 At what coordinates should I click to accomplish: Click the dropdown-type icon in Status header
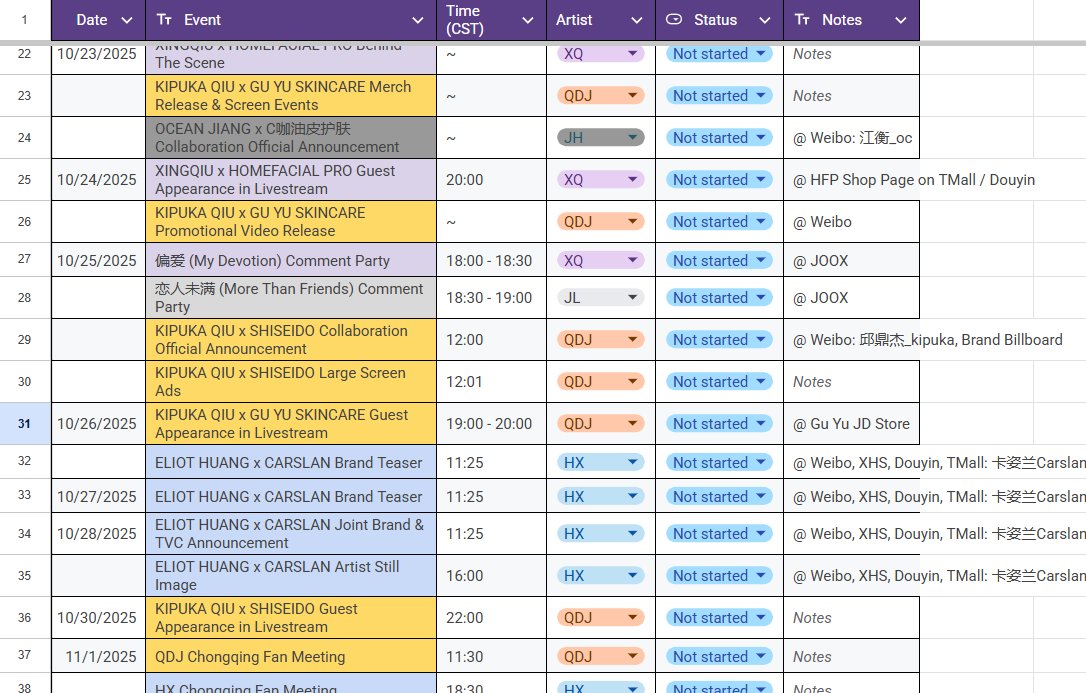674,19
